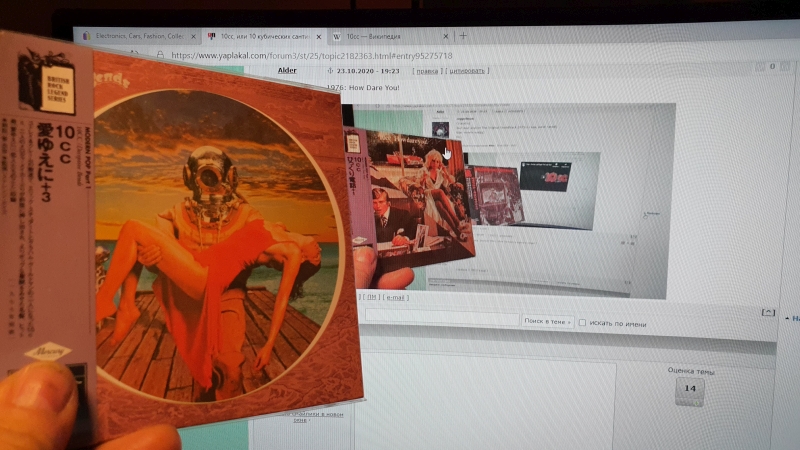The width and height of the screenshot is (800, 450).
Task: Click the правка edit link
Action: click(427, 71)
